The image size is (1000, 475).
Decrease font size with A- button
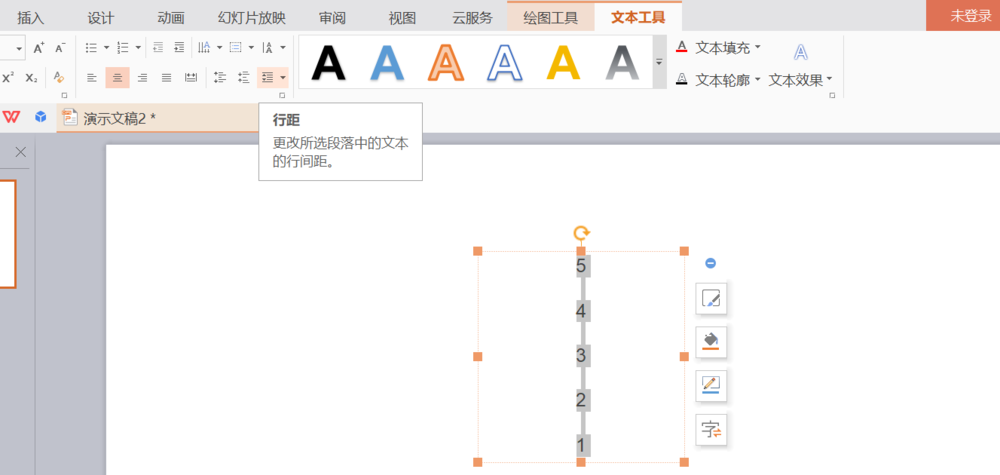60,48
